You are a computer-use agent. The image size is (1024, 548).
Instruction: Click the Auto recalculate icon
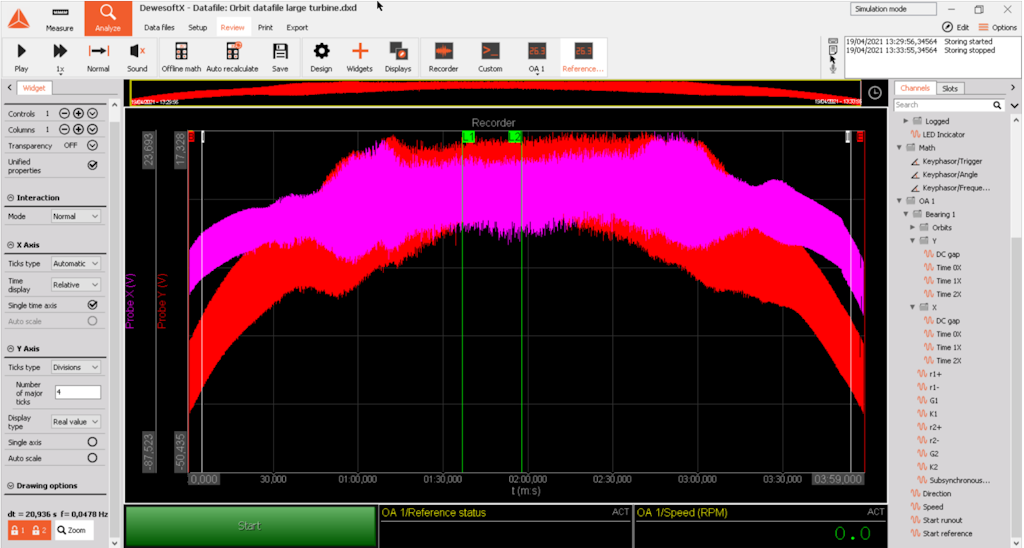[x=232, y=57]
